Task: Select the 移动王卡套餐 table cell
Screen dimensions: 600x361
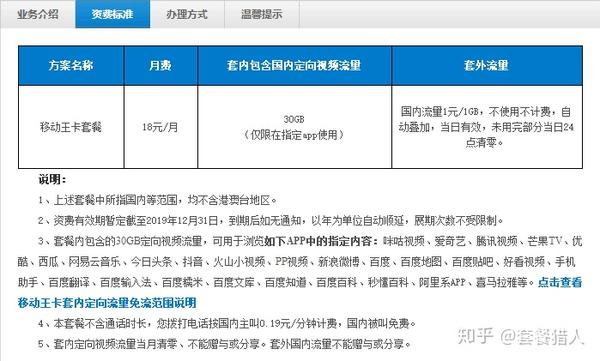Action: point(71,127)
